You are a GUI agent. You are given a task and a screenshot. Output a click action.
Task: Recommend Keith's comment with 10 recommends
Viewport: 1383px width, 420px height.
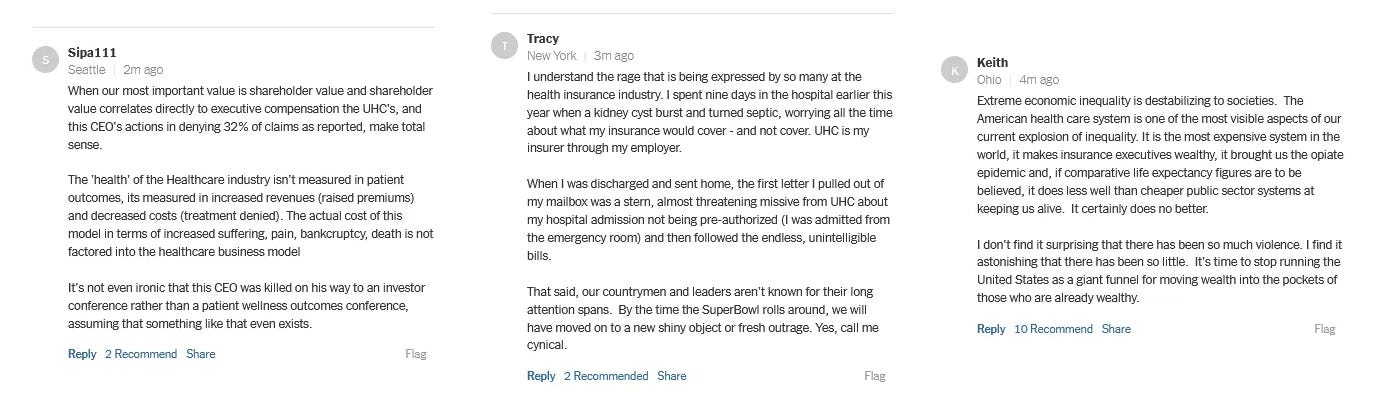coord(1053,329)
